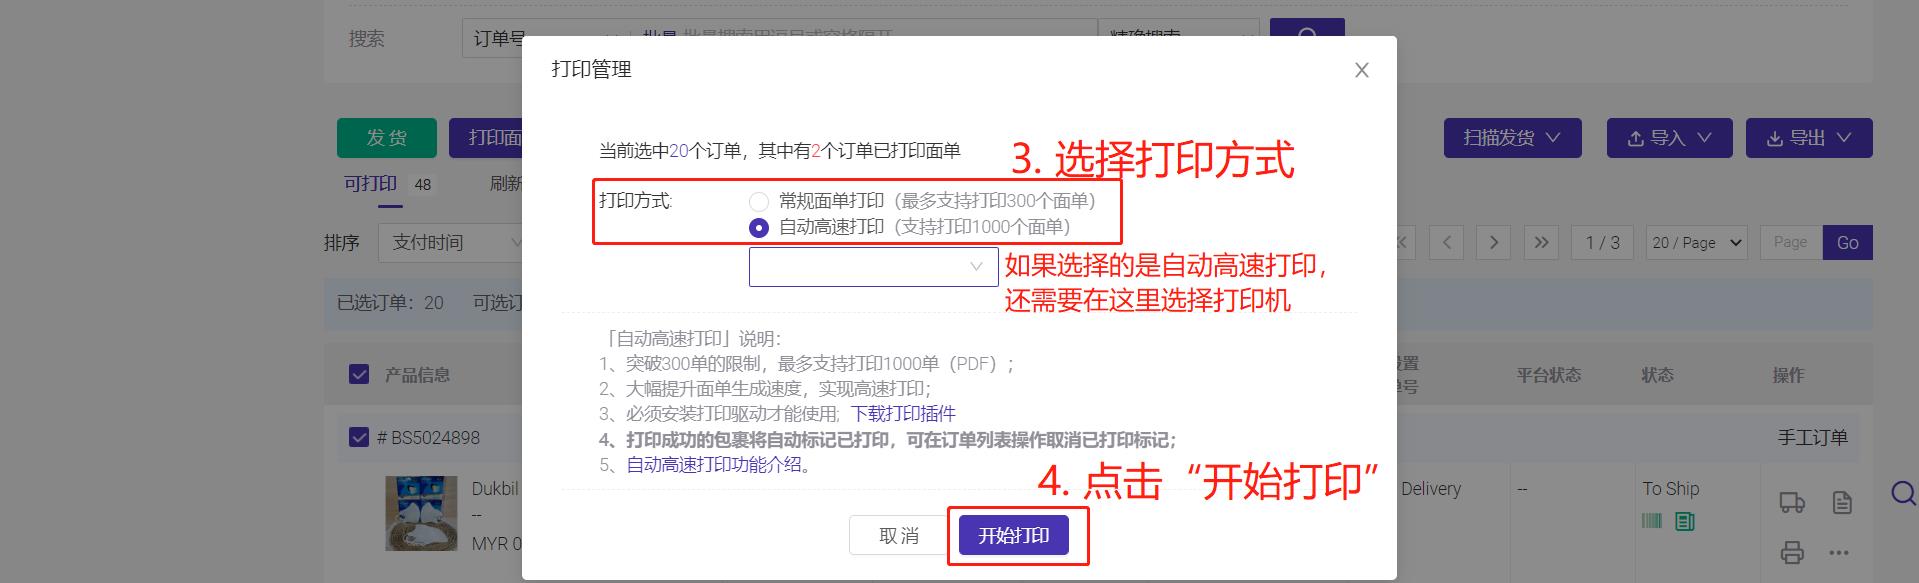
Task: Click the truck shipping icon in the order row
Action: (x=1792, y=503)
